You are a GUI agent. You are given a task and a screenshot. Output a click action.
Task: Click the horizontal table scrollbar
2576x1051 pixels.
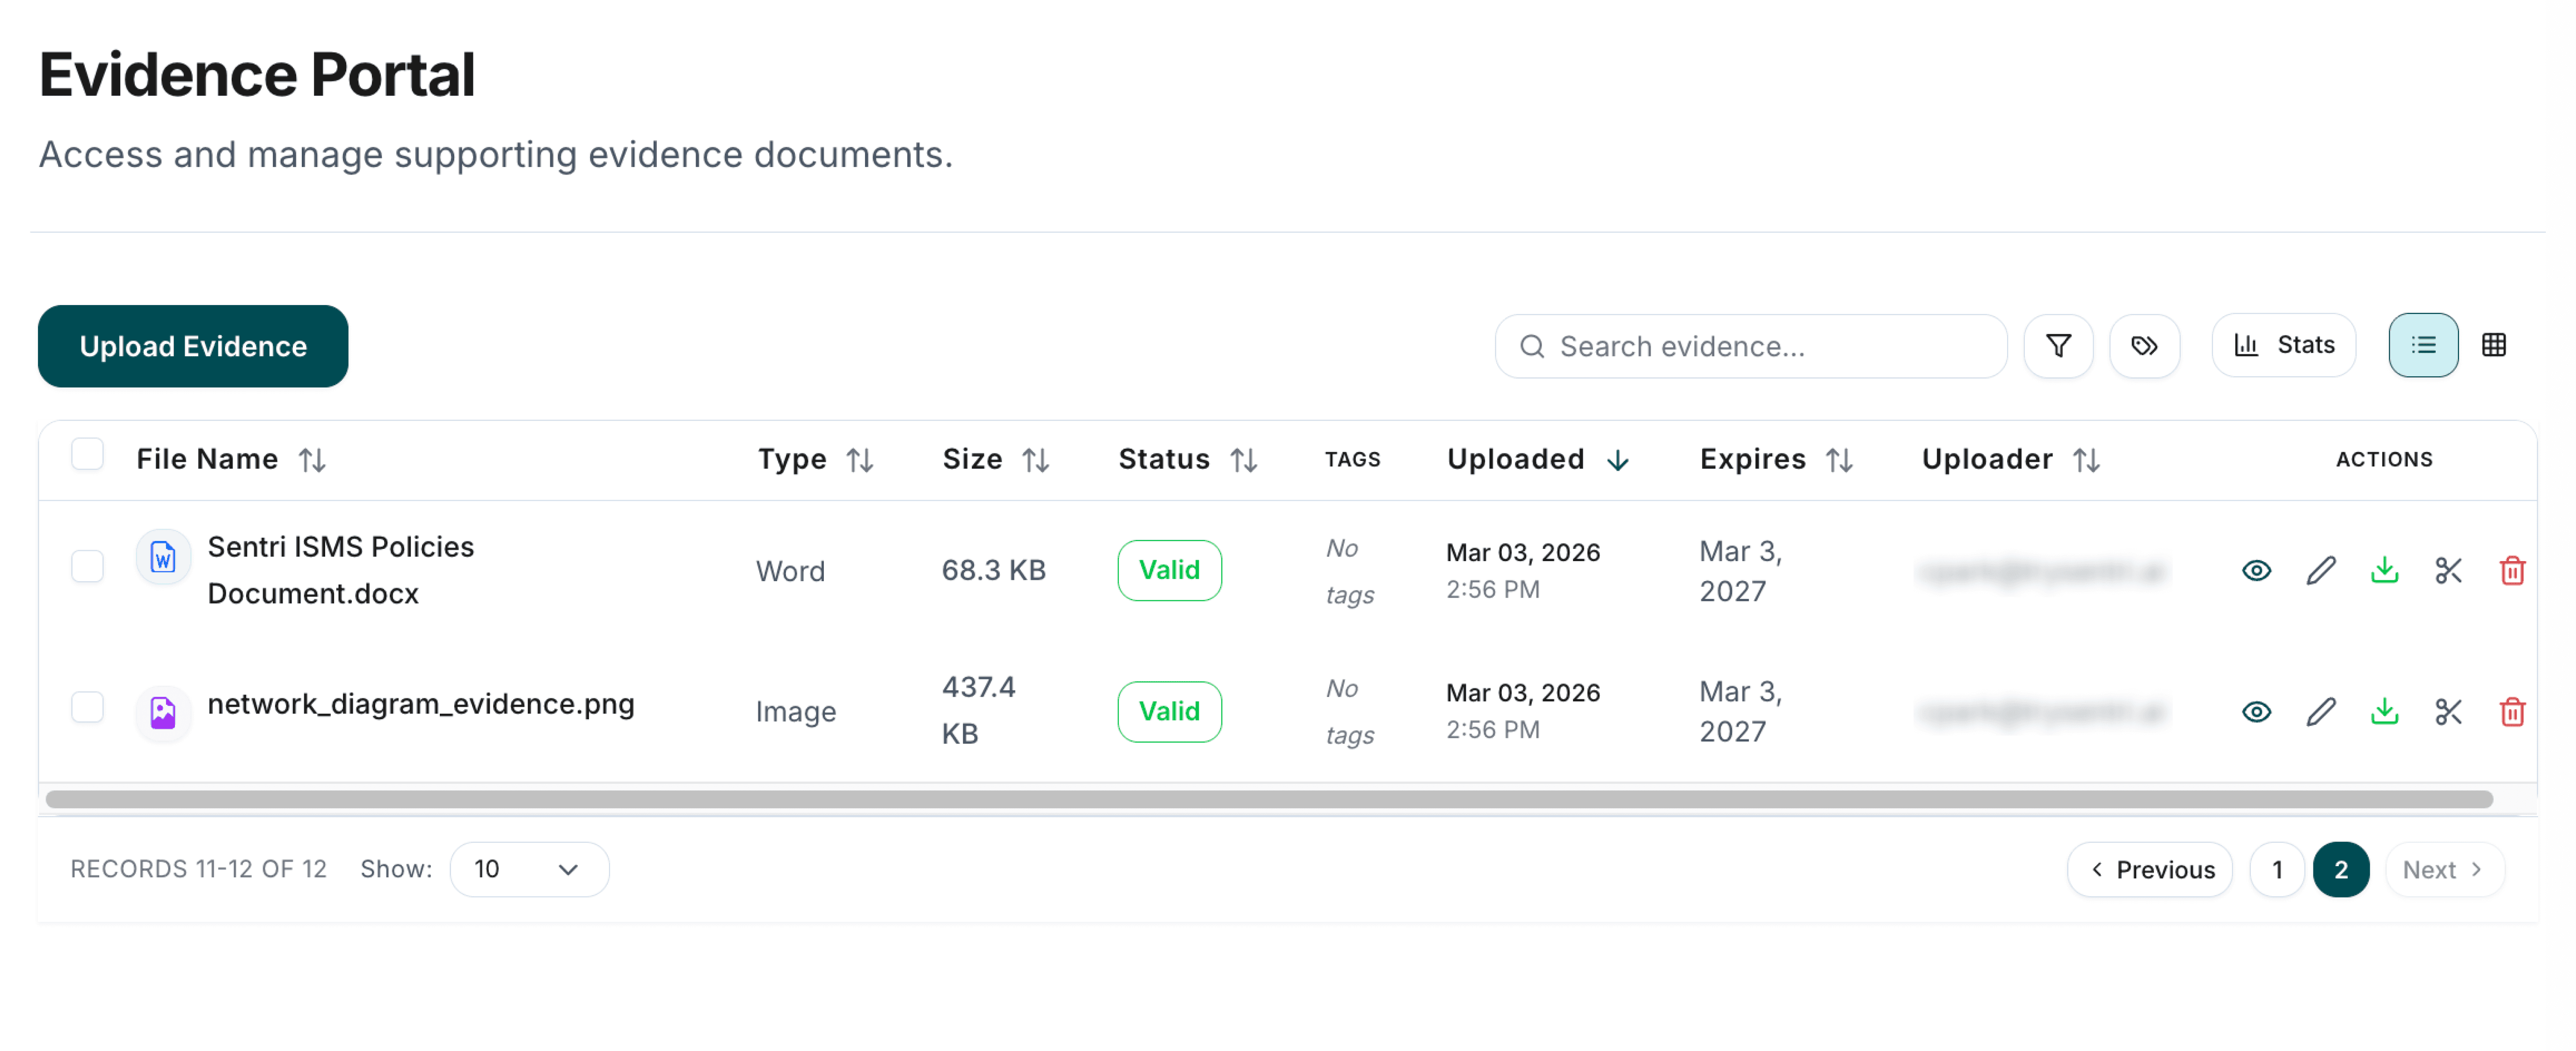1268,799
